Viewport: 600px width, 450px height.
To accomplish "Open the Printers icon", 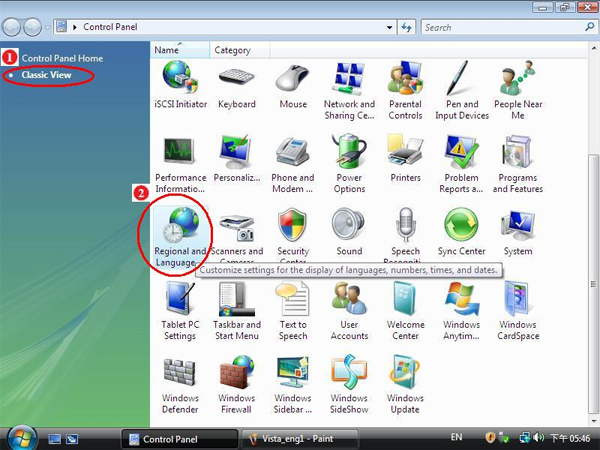I will point(405,152).
